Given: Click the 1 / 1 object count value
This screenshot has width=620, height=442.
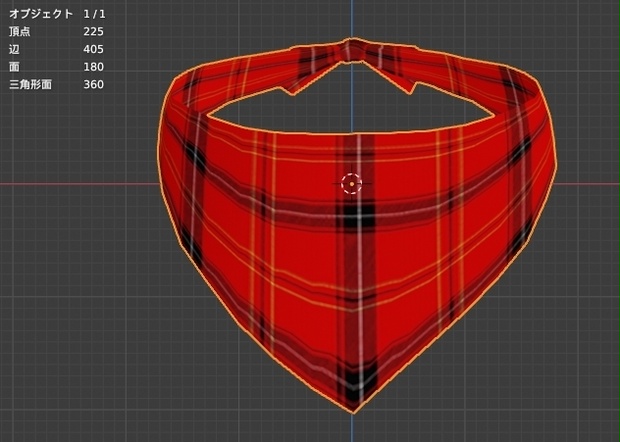Looking at the screenshot, I should tap(95, 14).
